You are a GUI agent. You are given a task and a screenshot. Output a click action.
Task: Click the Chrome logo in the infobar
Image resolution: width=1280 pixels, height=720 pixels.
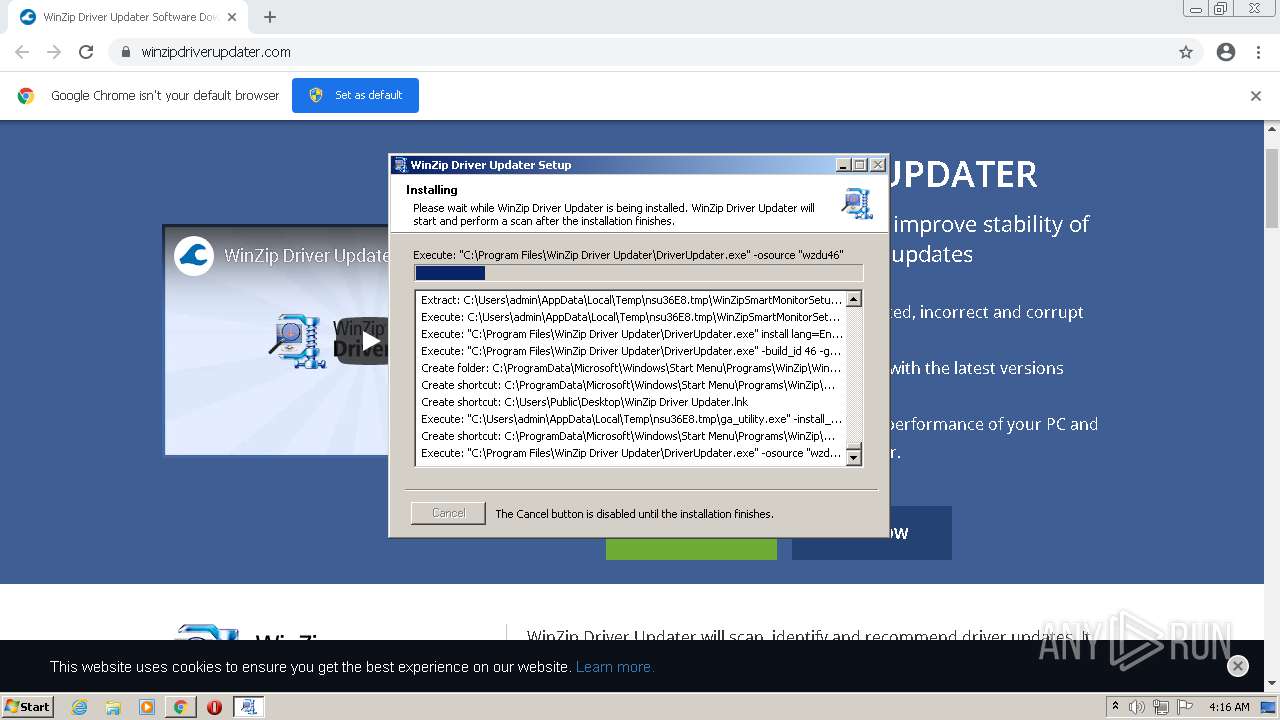26,96
